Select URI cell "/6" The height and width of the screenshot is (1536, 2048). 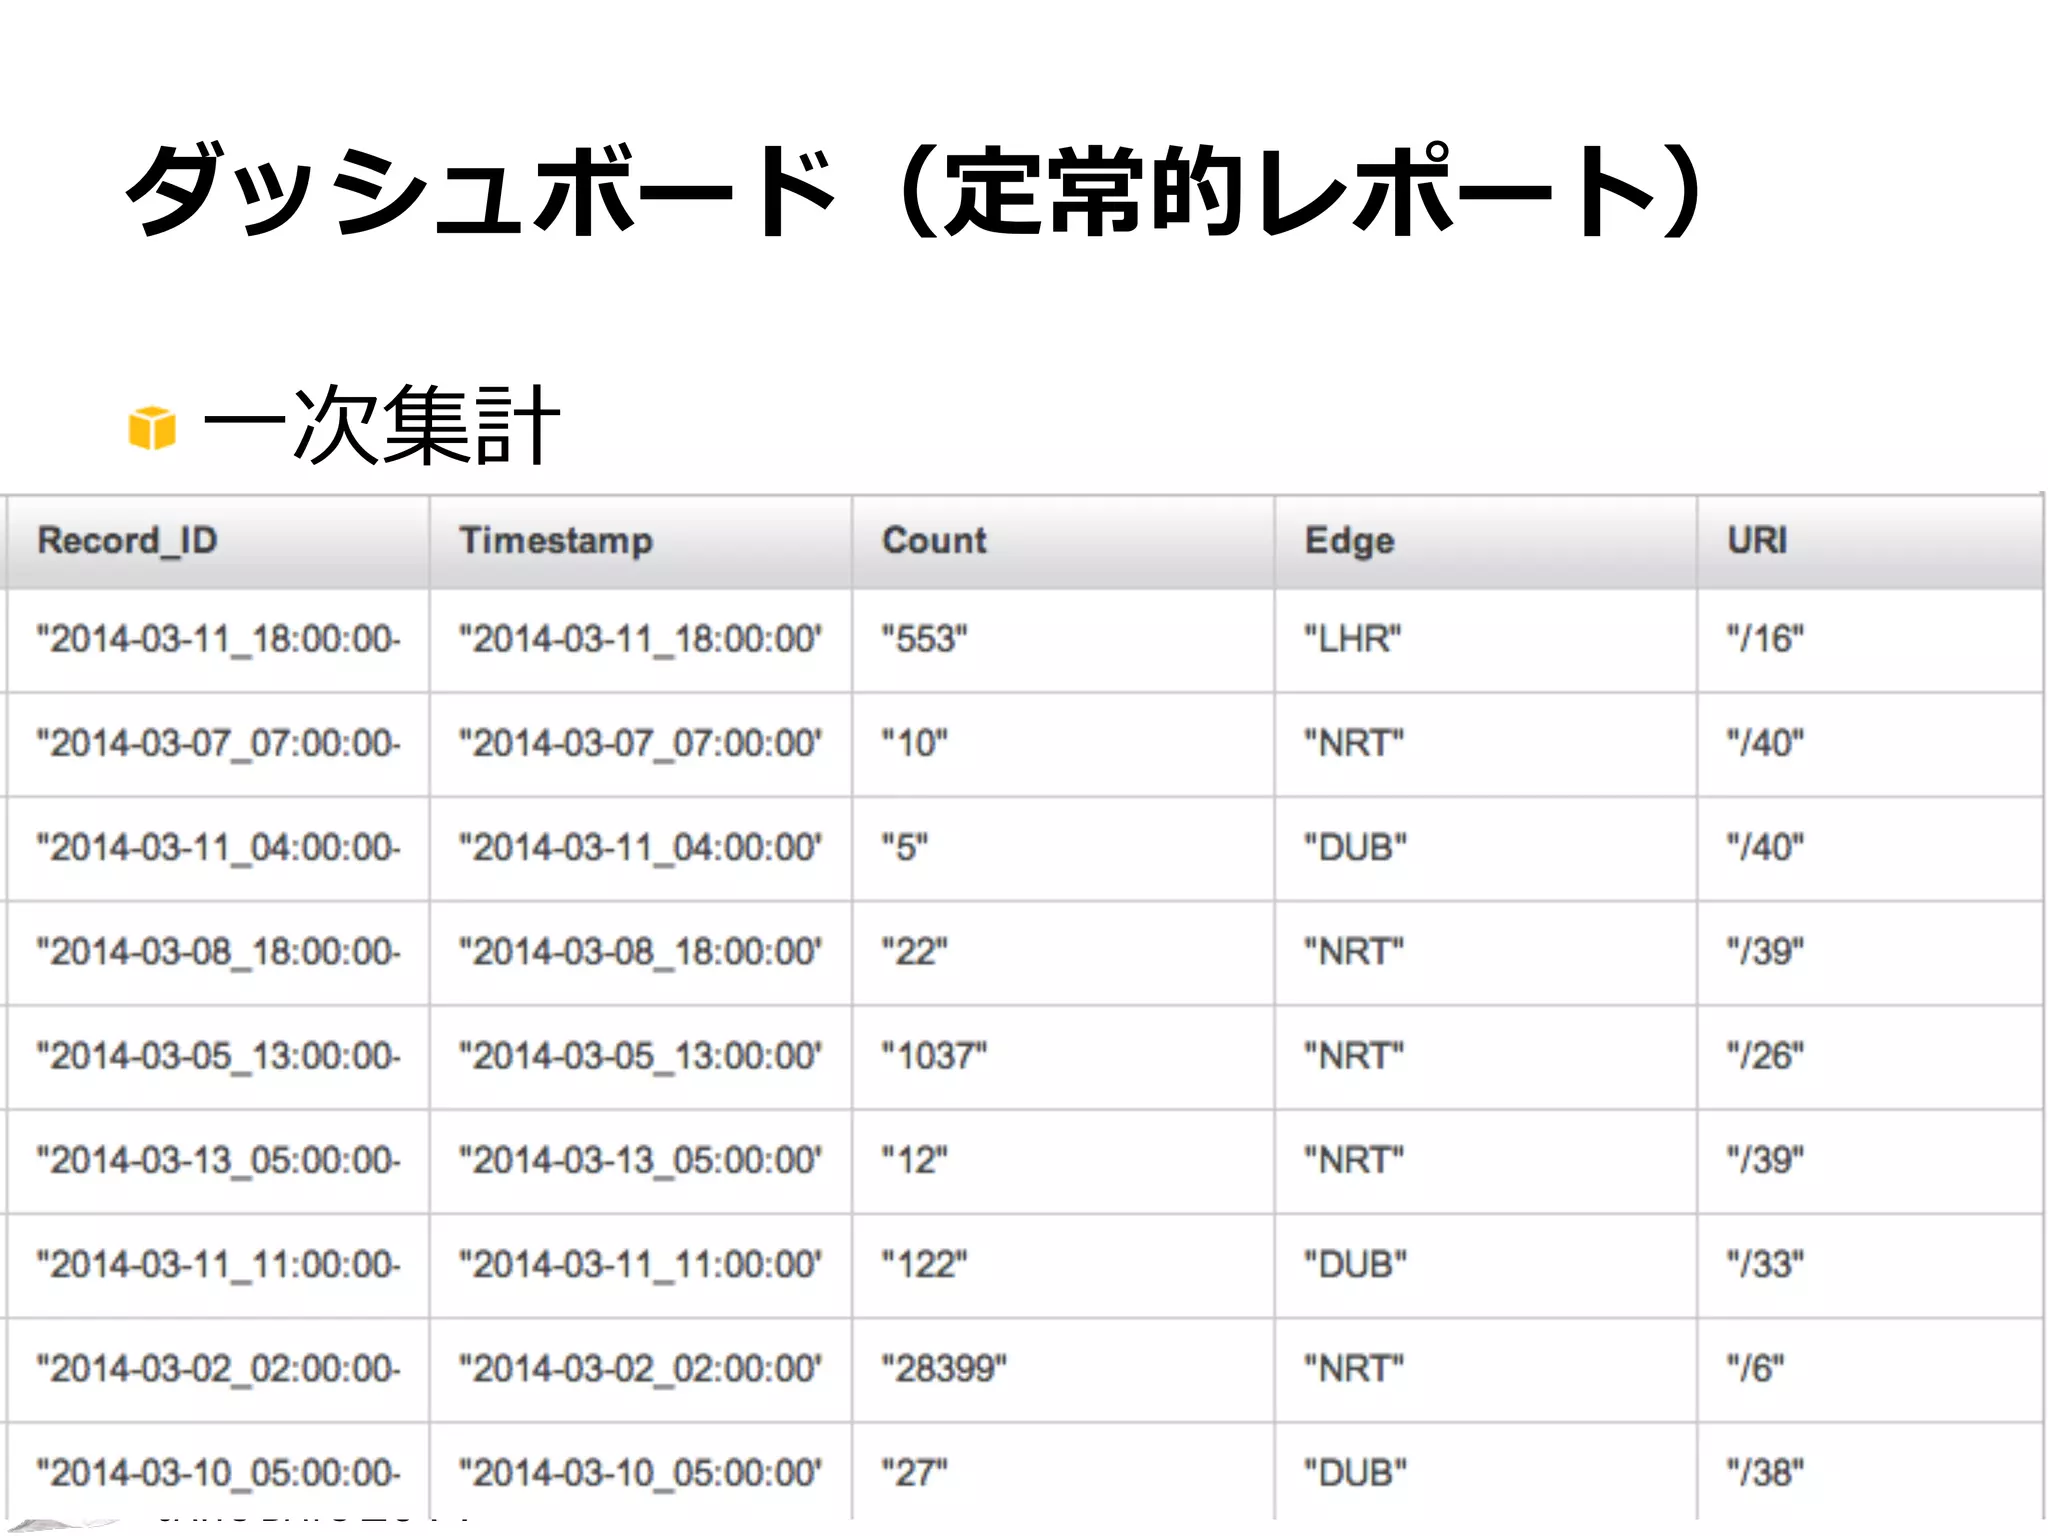pos(1870,1369)
